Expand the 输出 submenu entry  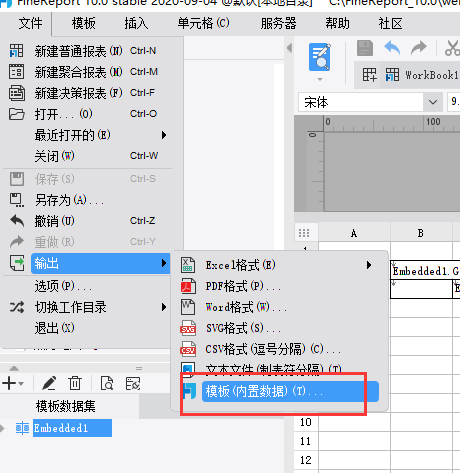(x=101, y=263)
